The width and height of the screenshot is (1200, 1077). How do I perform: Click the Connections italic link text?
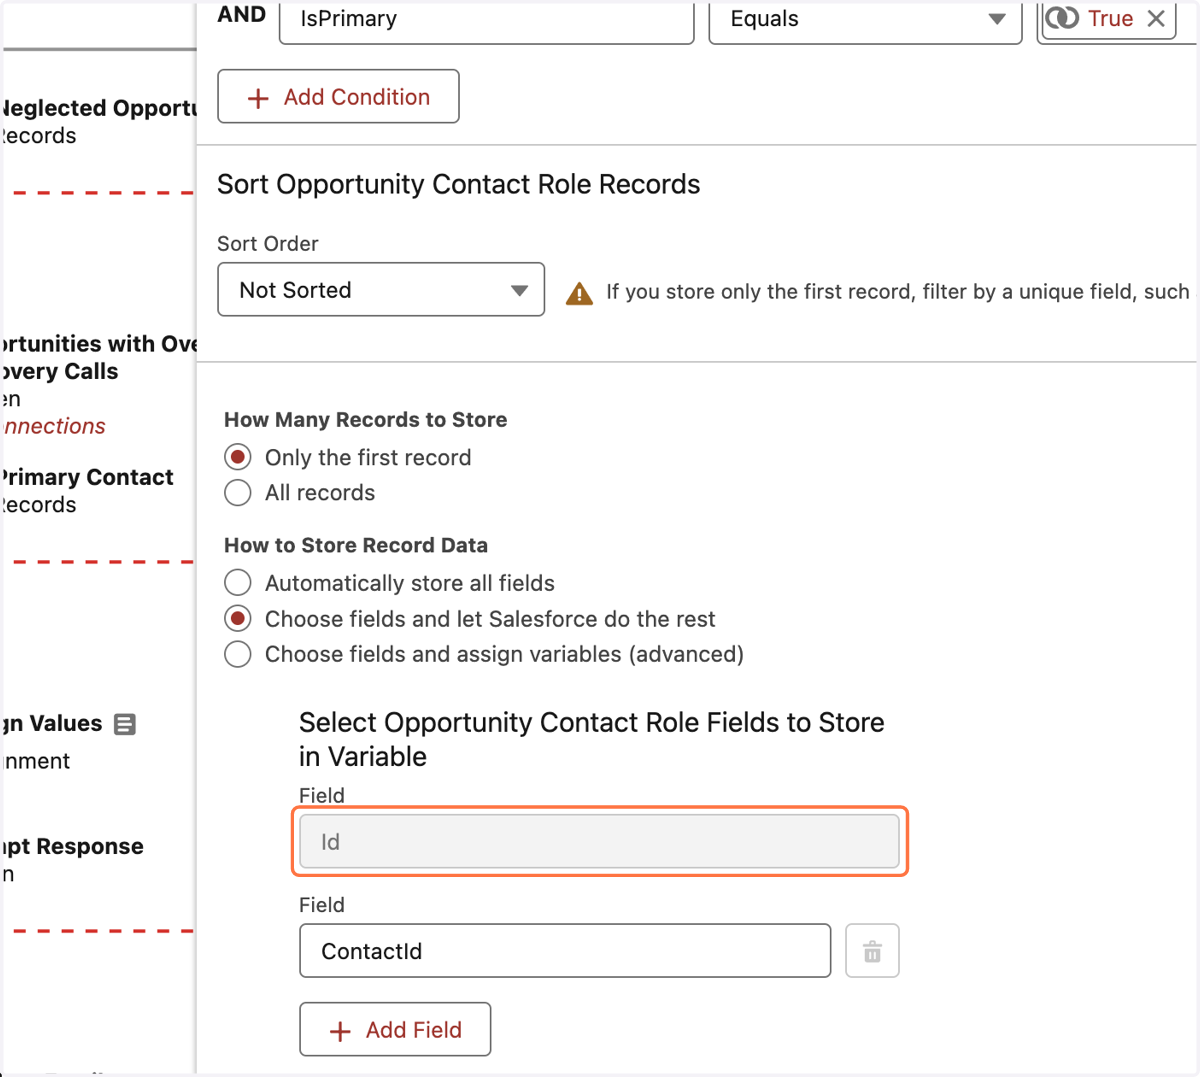(x=53, y=426)
